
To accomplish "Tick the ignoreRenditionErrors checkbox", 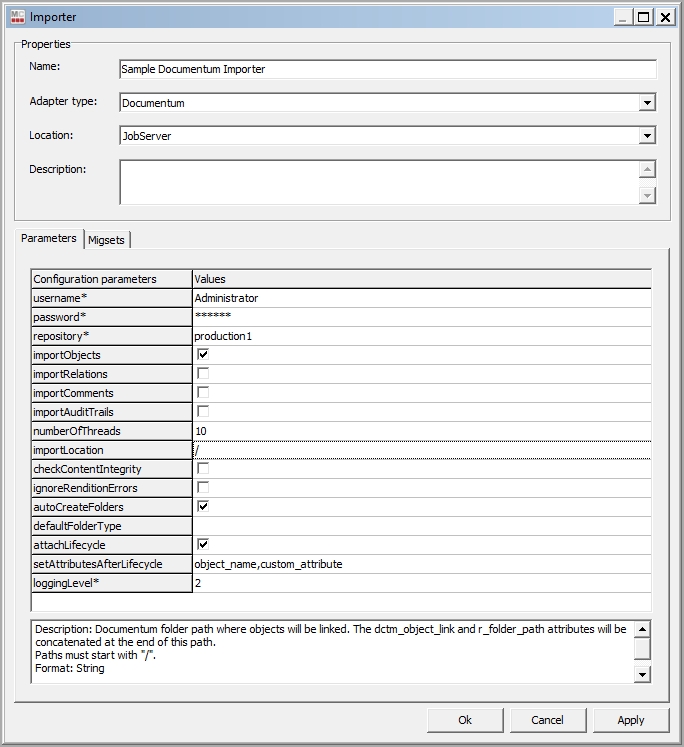I will (x=203, y=488).
